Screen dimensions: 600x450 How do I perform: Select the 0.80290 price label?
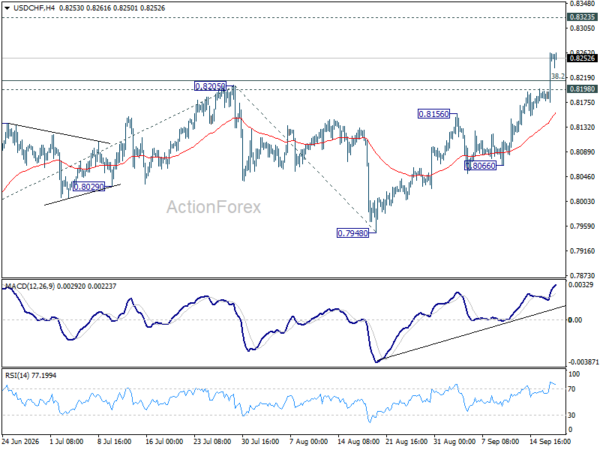(88, 187)
